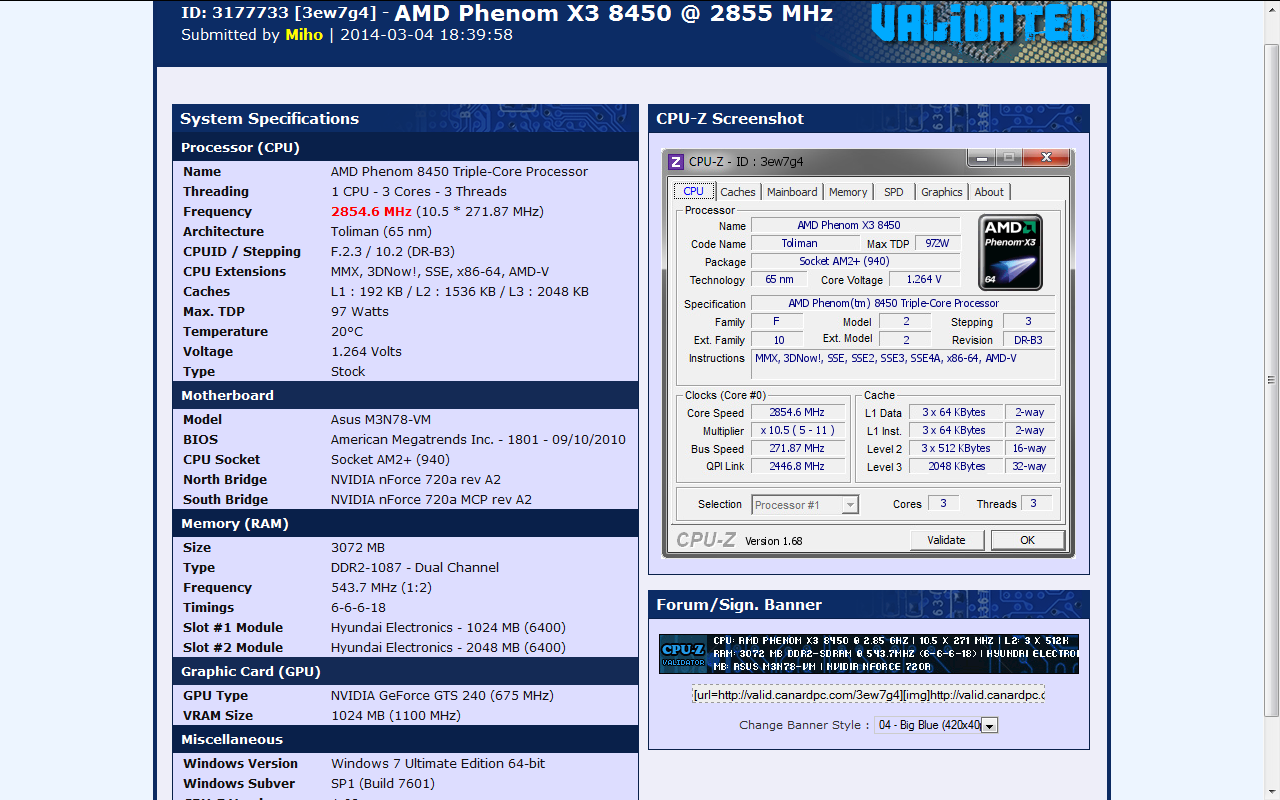Viewport: 1280px width, 800px height.
Task: Open the About tab in CPU-Z
Action: 989,192
